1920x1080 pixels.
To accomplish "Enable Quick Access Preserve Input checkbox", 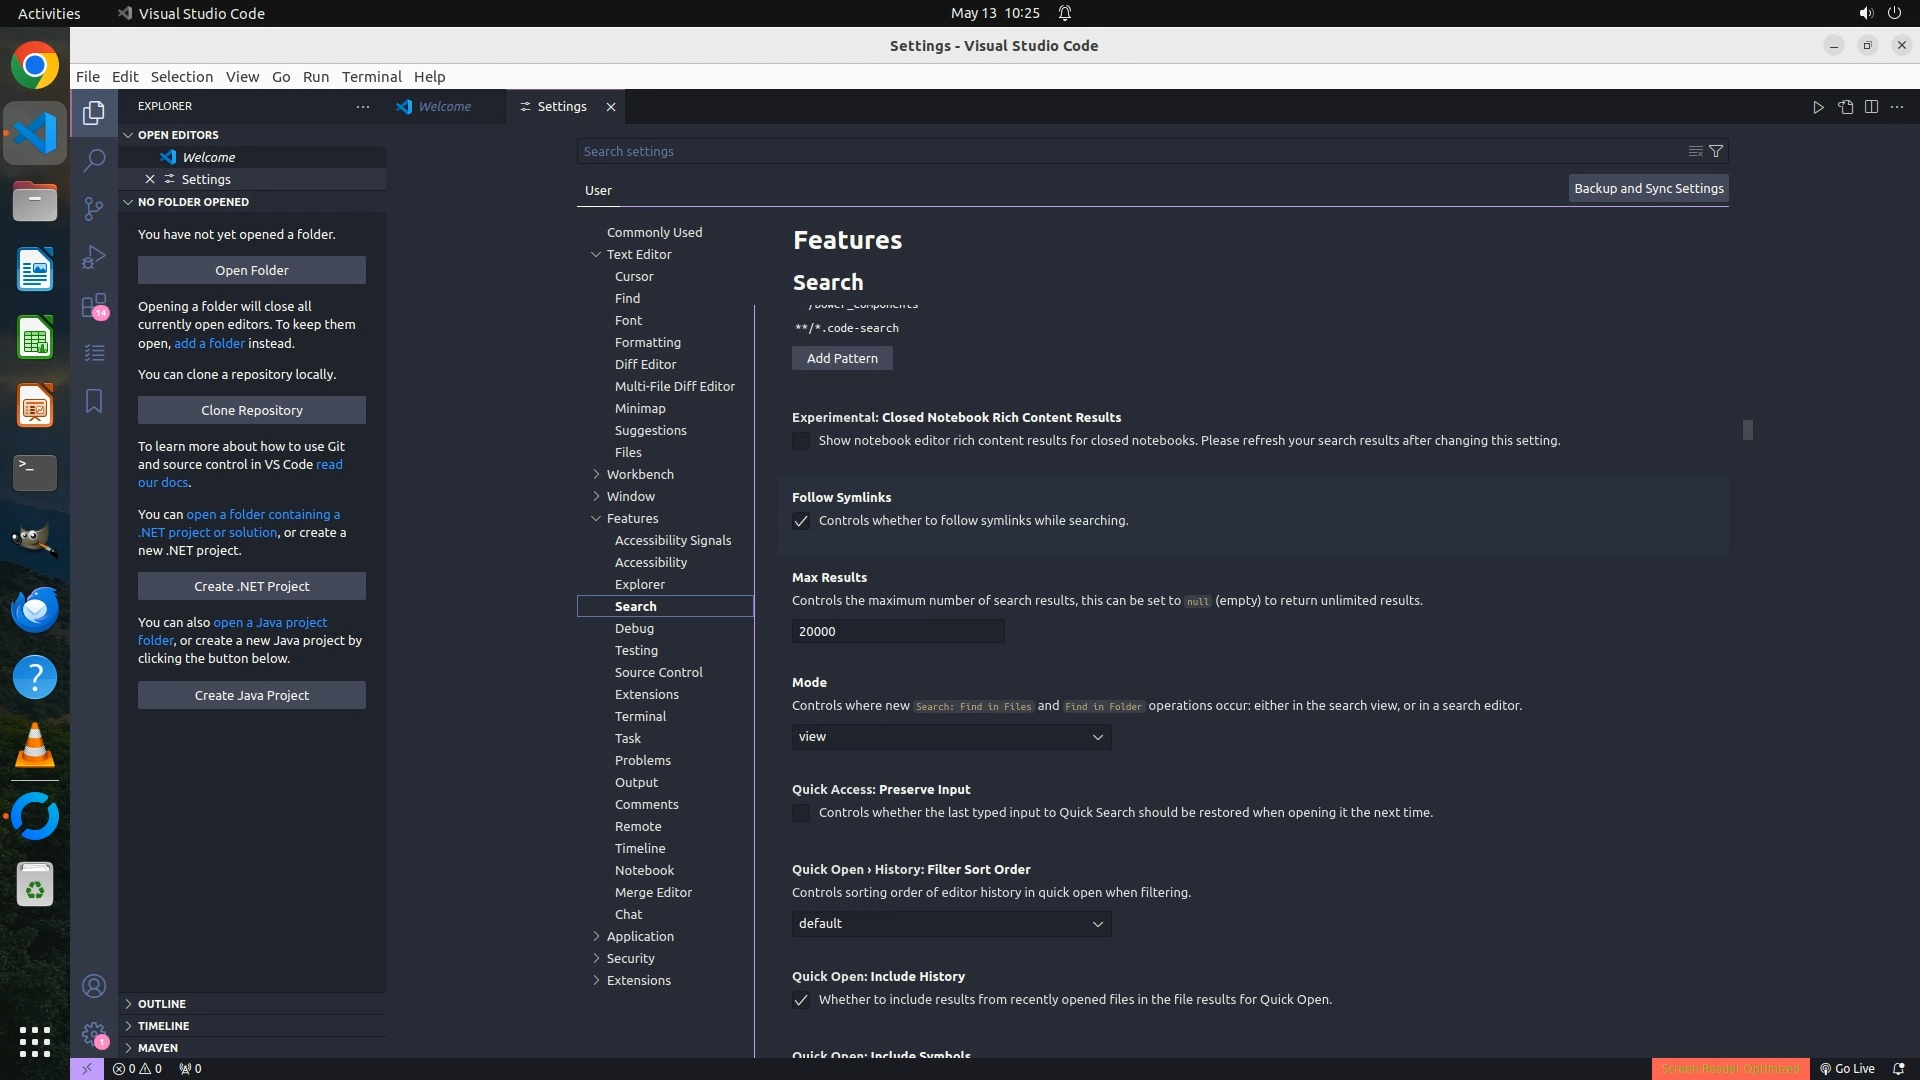I will click(801, 813).
